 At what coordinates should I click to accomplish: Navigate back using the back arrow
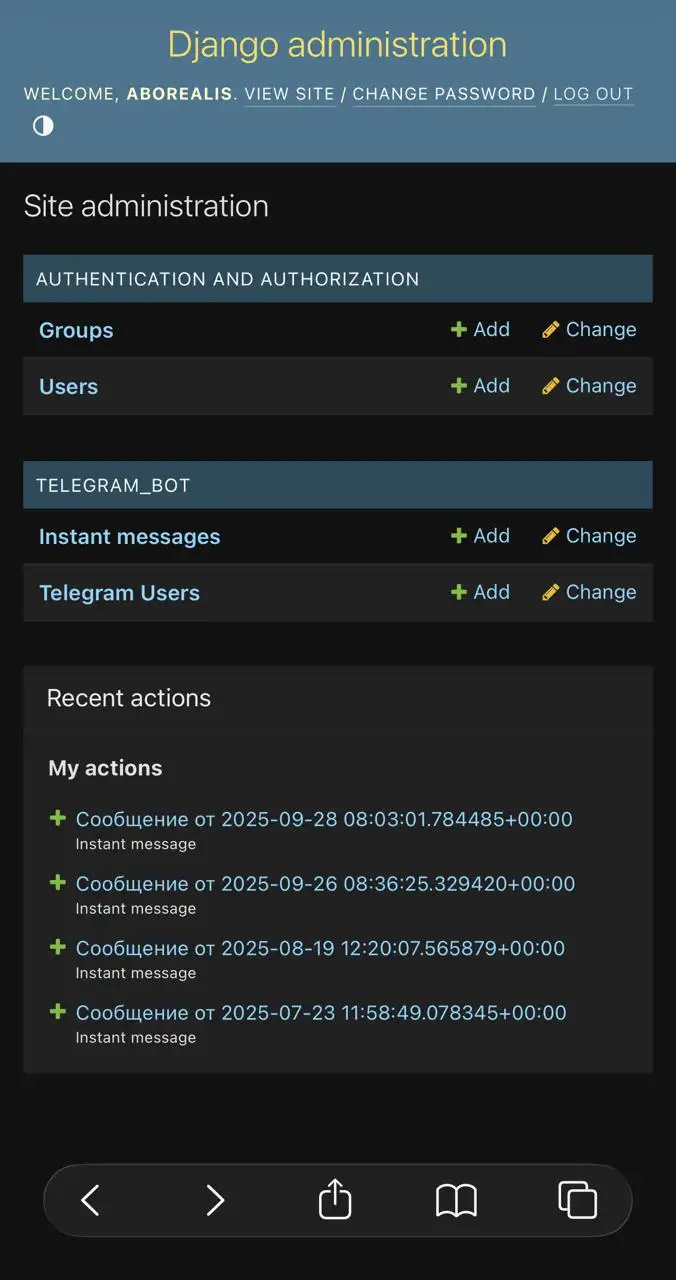pos(91,1200)
